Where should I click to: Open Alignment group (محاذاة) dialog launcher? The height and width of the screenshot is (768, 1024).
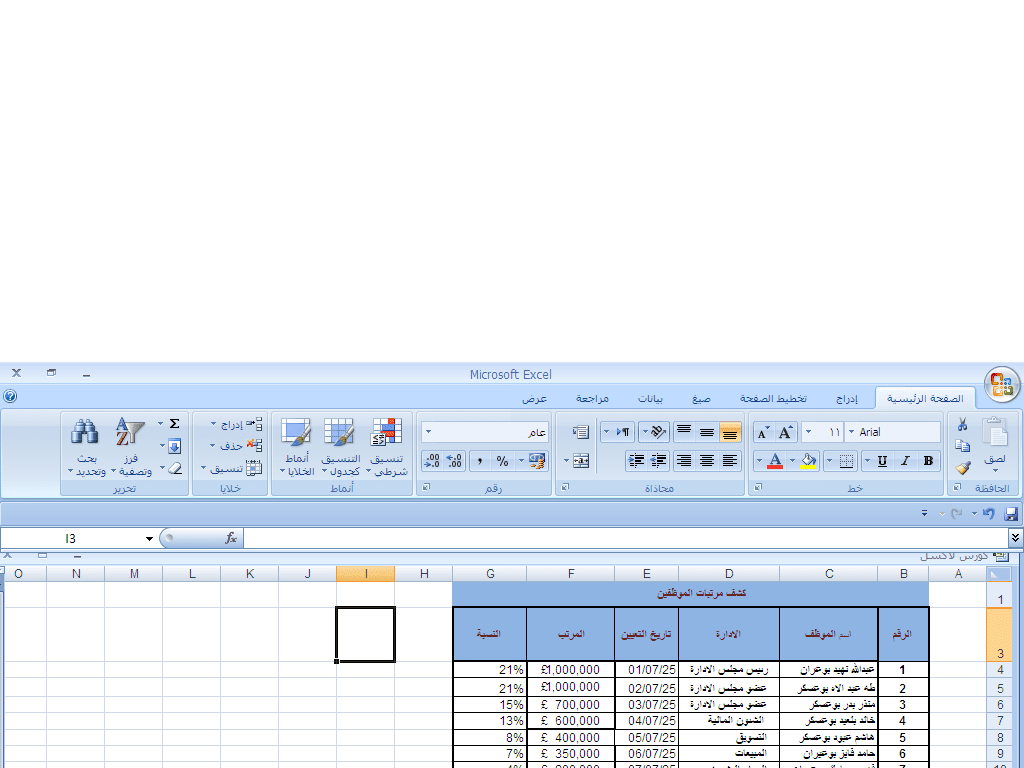(x=566, y=487)
